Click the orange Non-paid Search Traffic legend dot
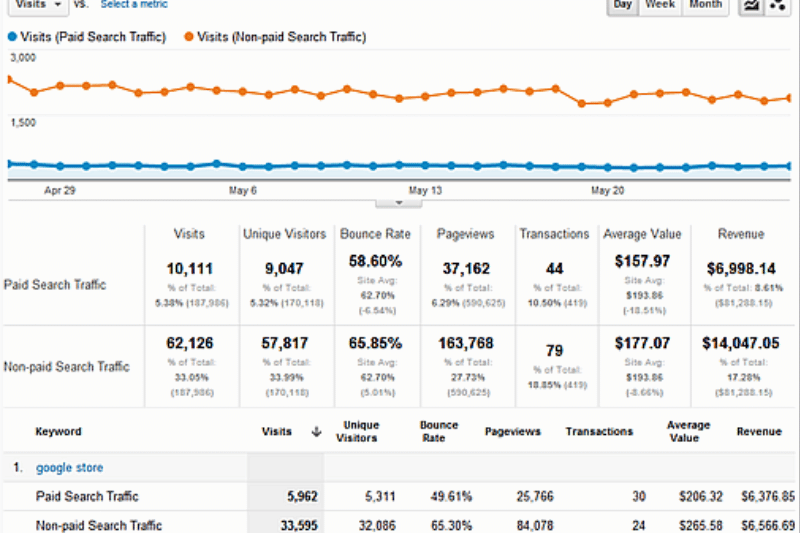 point(189,37)
